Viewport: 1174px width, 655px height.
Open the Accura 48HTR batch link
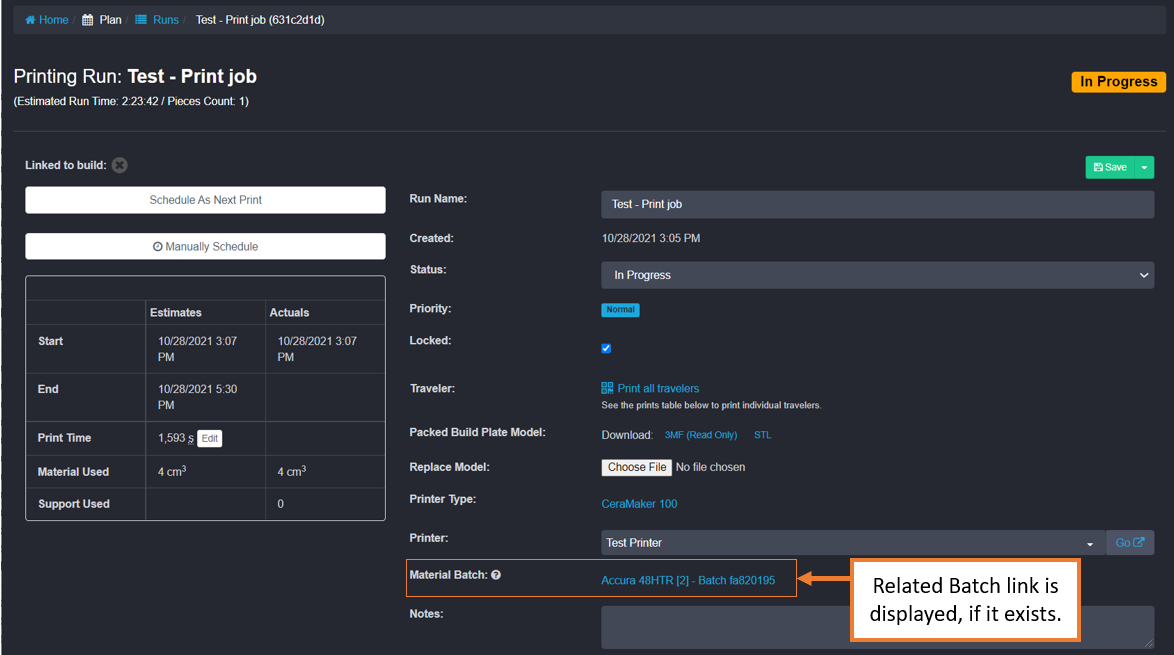pos(687,580)
